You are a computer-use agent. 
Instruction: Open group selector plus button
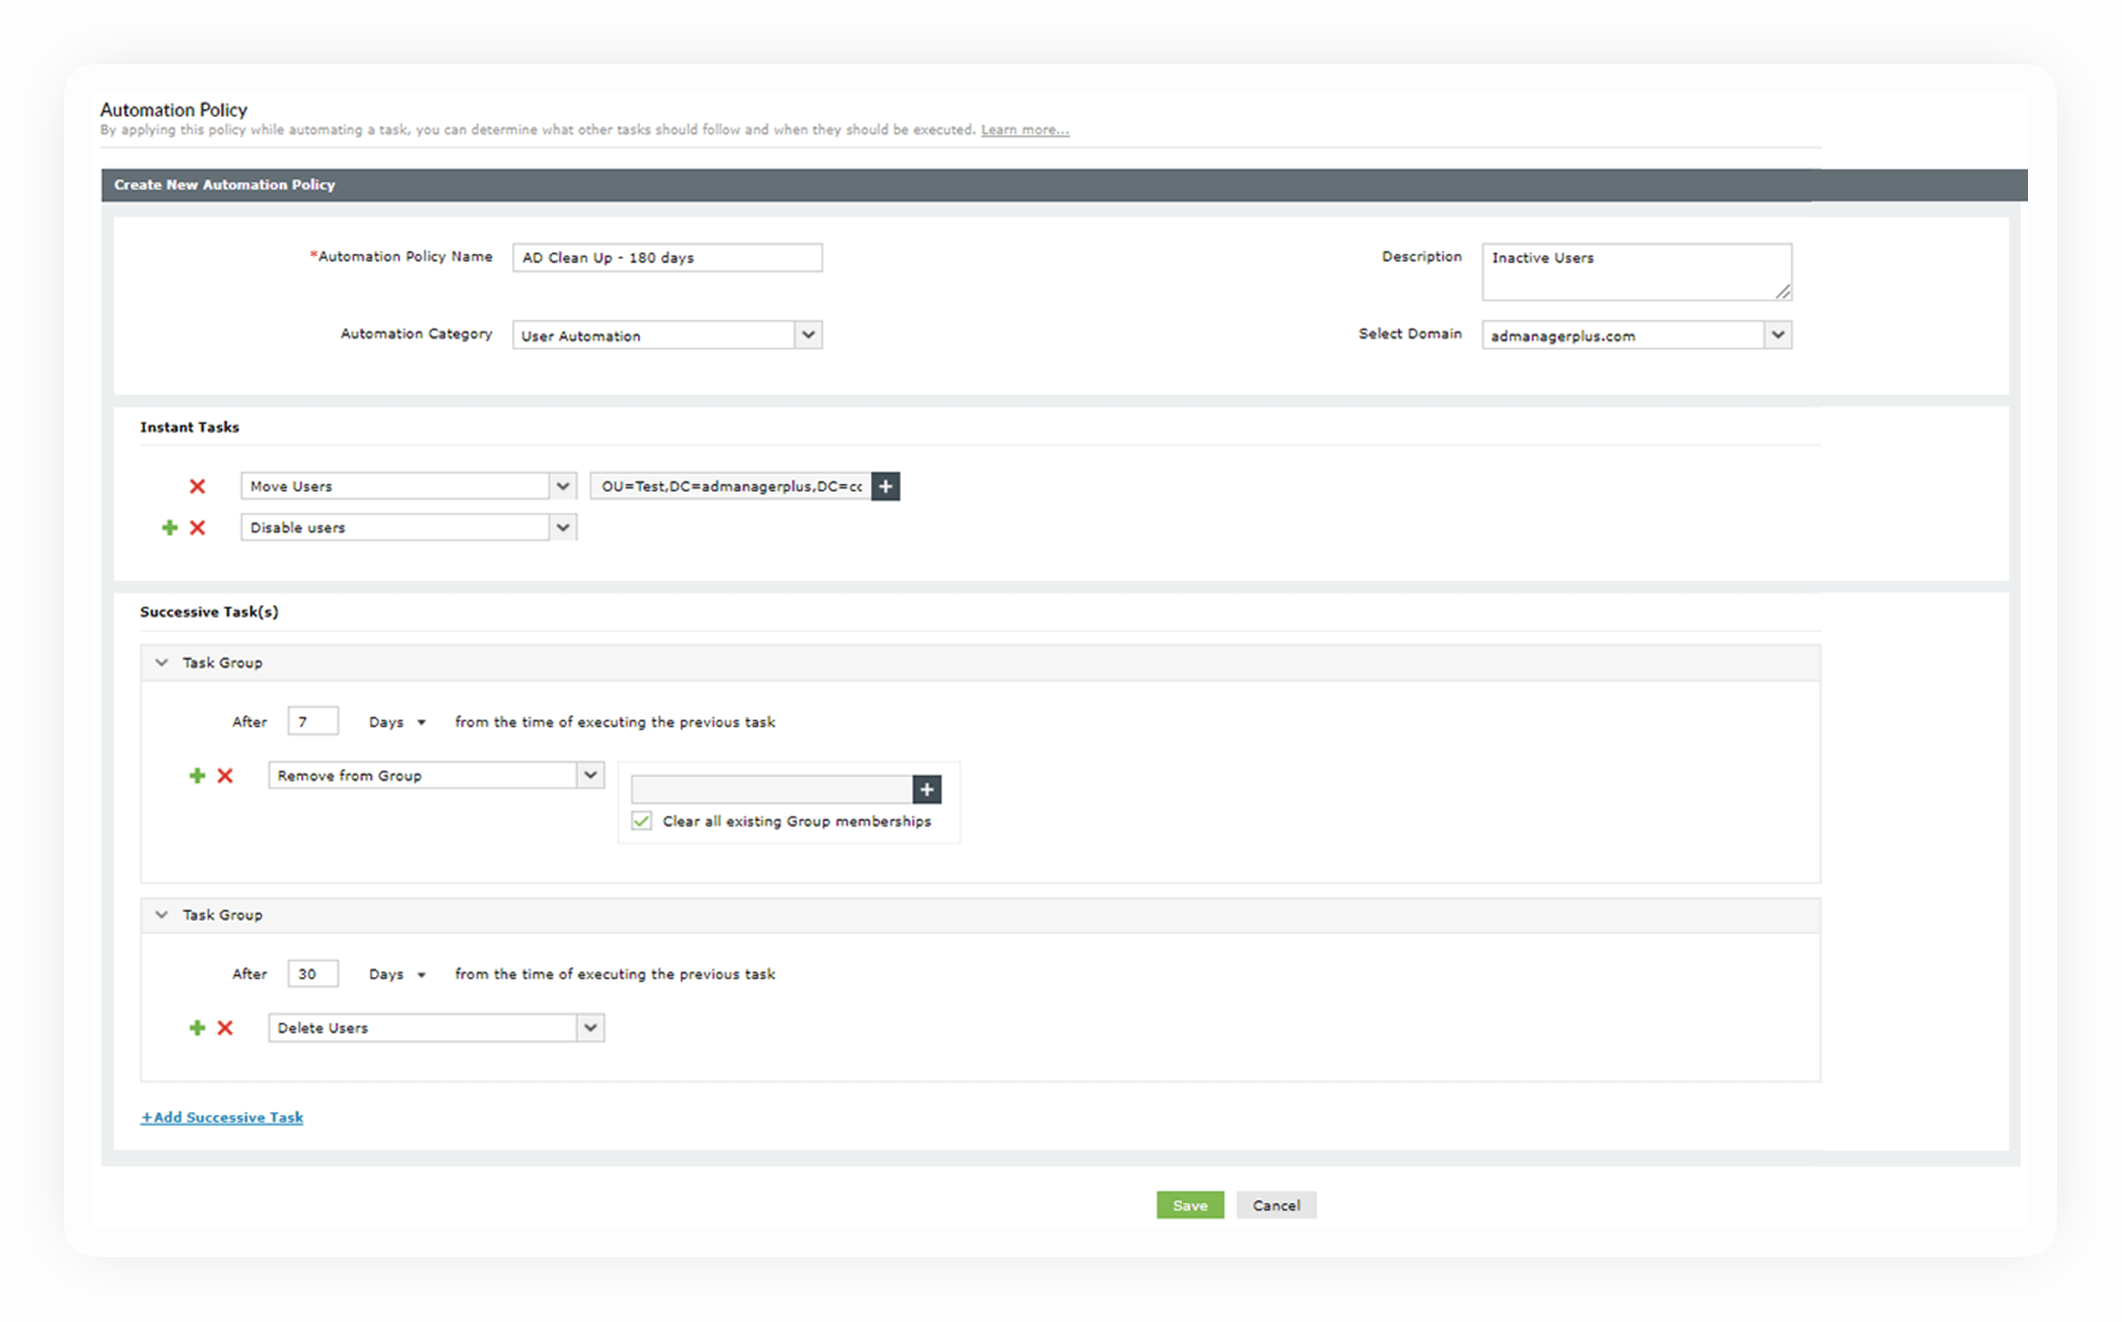coord(926,789)
